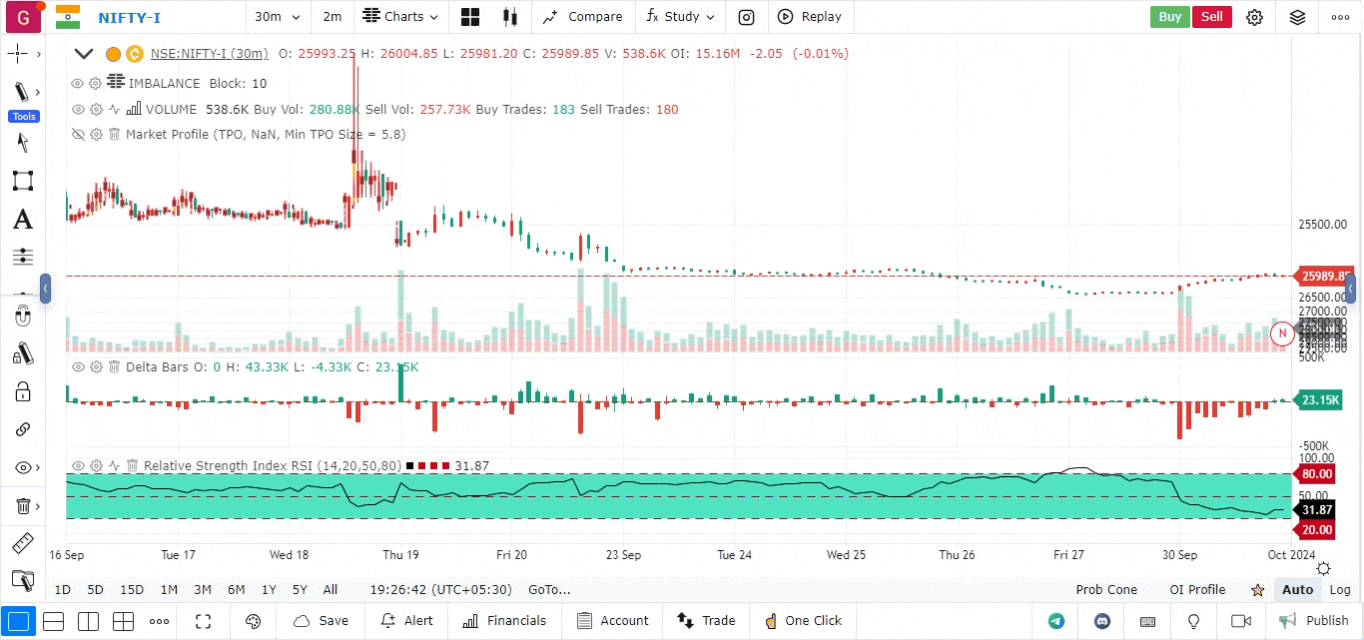Click the text annotation tool
The image size is (1364, 640).
coord(22,220)
